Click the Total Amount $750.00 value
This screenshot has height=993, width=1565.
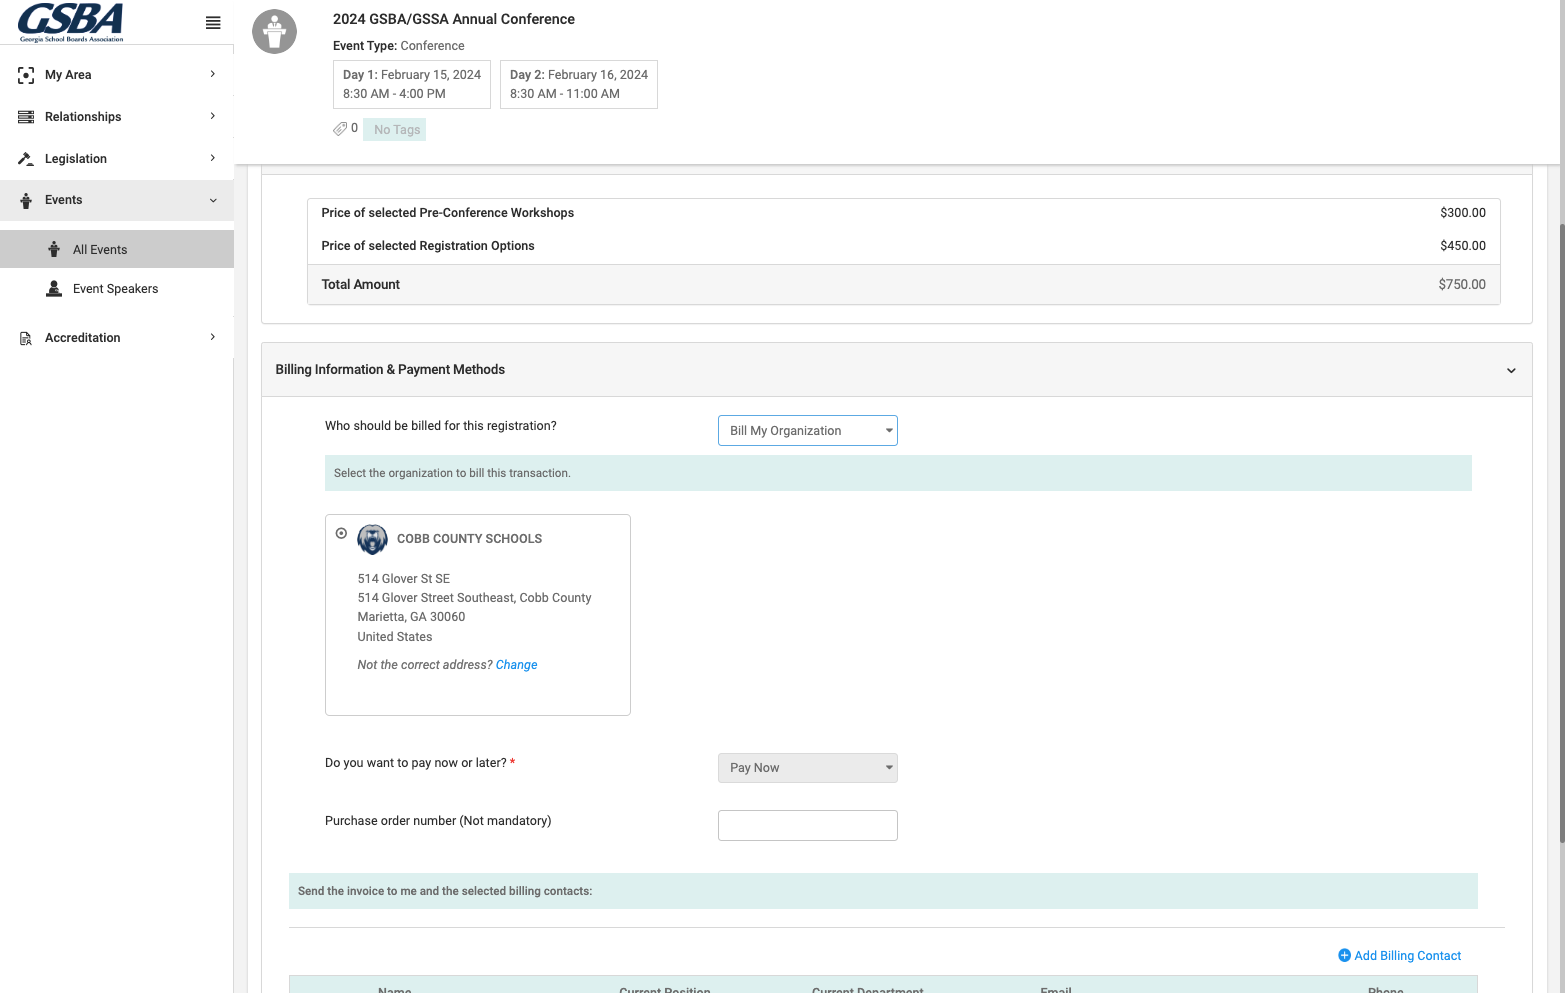[1462, 285]
